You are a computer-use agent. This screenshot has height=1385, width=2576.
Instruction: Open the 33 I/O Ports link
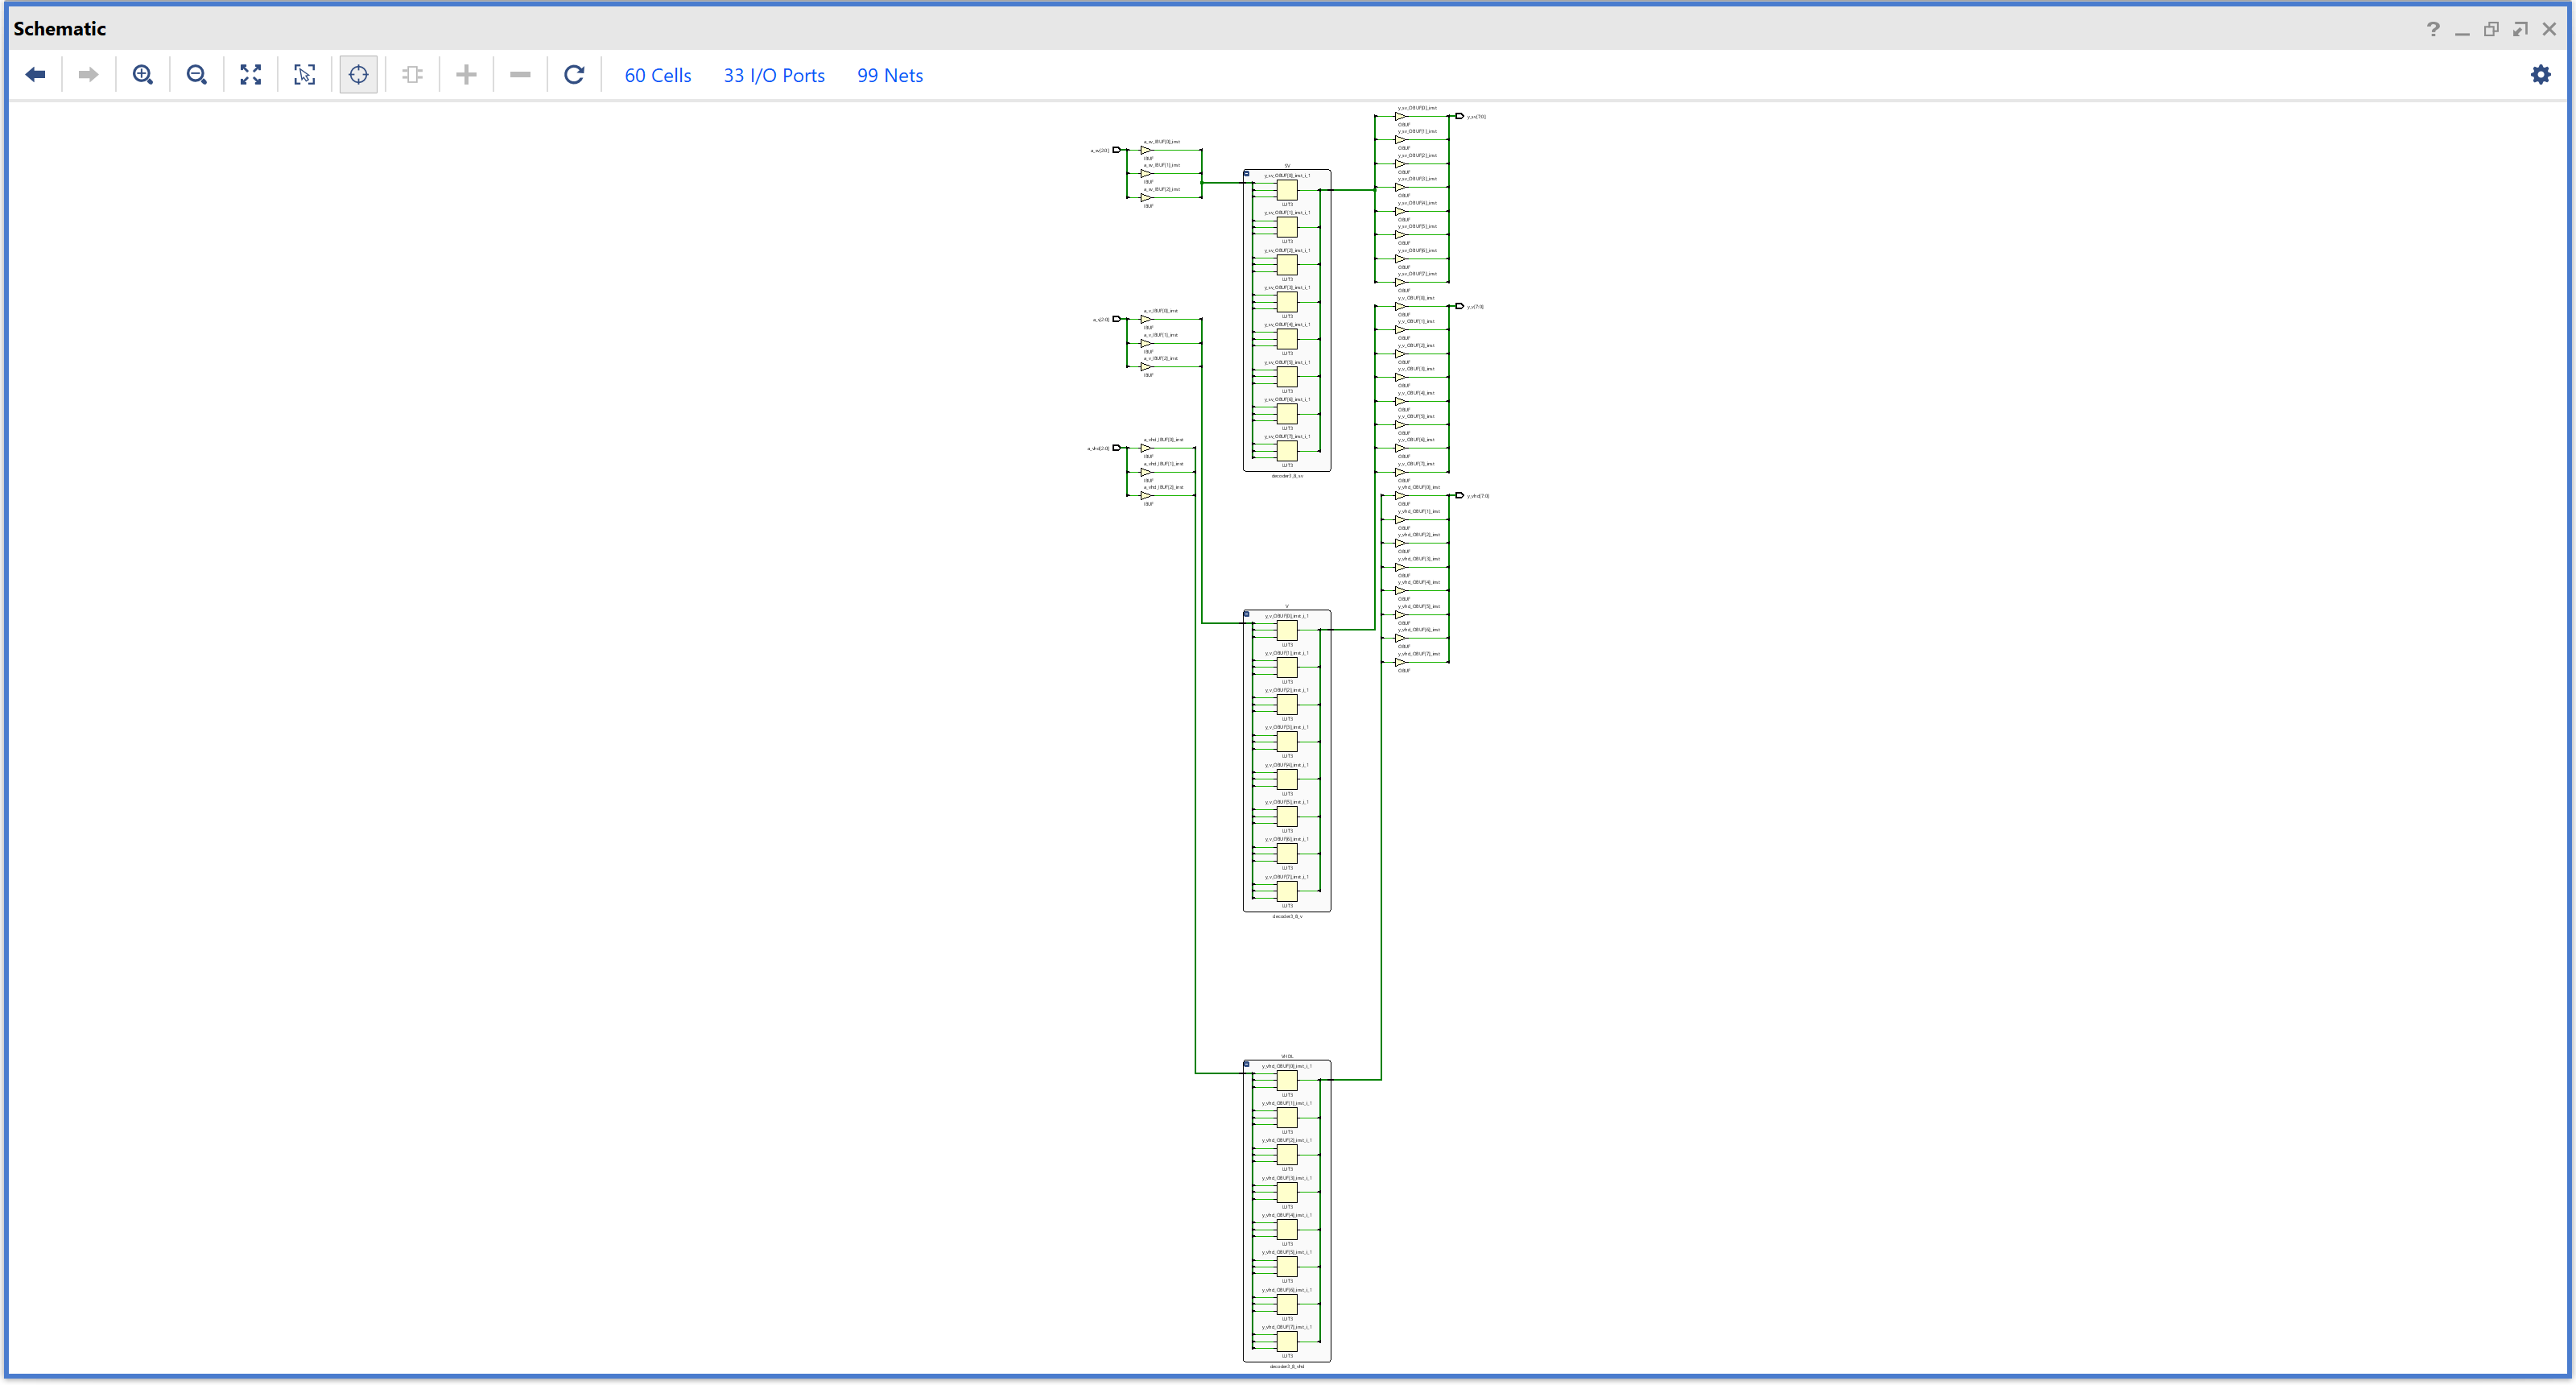[x=774, y=76]
